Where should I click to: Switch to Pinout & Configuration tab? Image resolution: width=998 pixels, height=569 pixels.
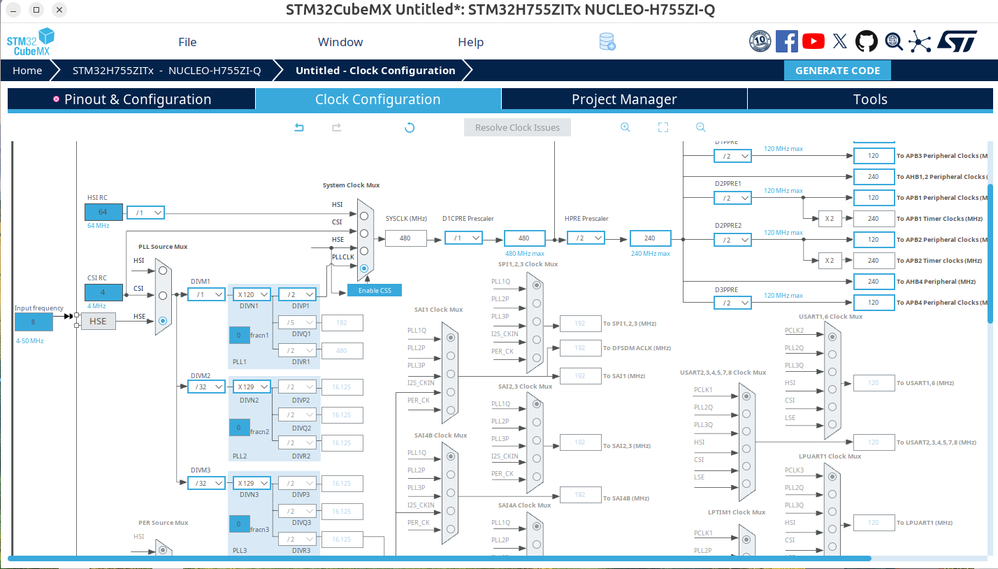[x=132, y=99]
